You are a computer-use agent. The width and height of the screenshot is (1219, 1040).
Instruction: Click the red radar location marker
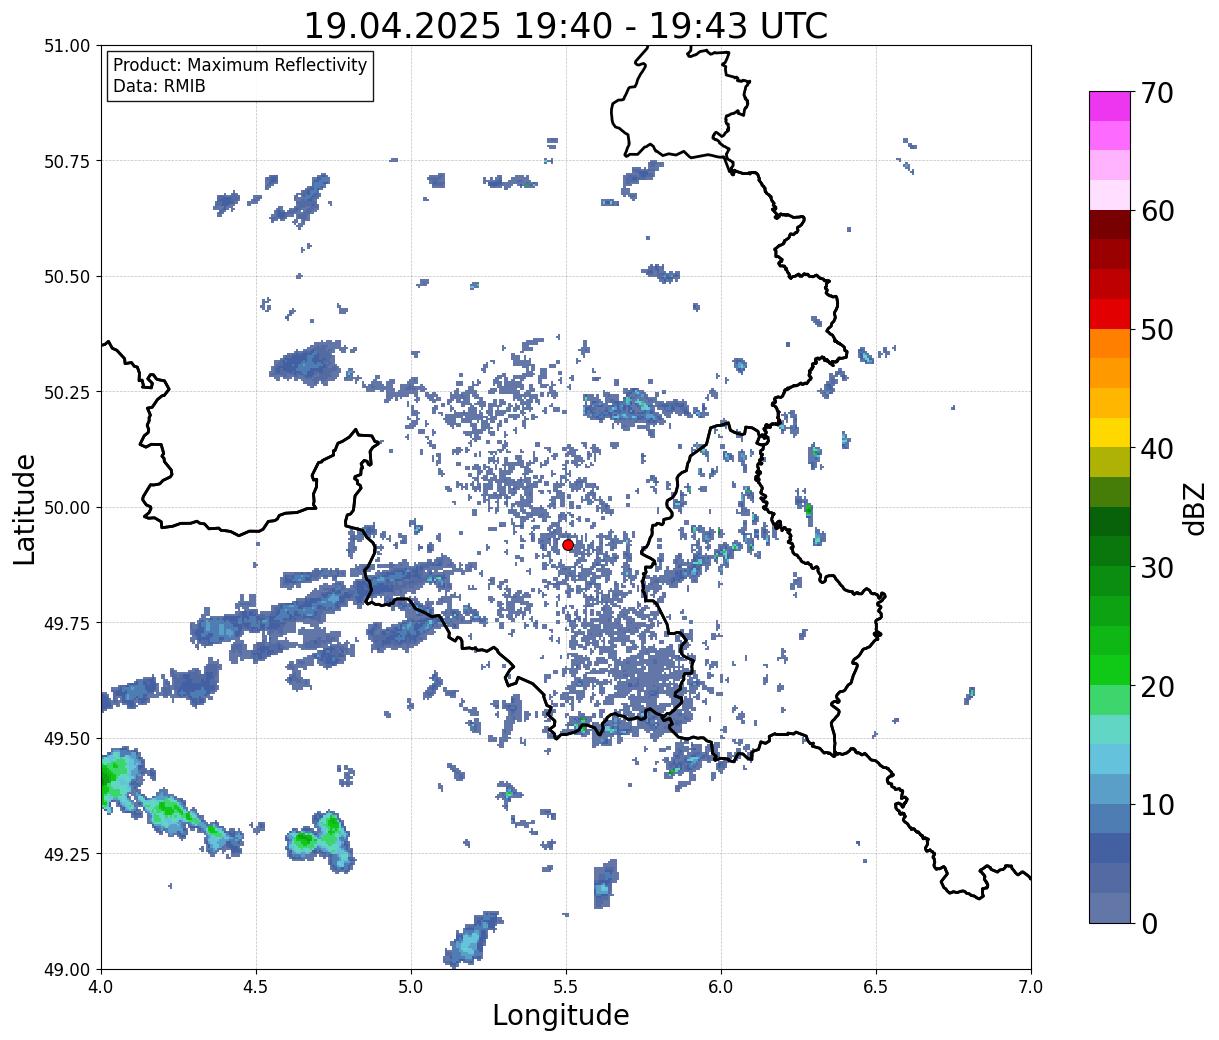[568, 545]
